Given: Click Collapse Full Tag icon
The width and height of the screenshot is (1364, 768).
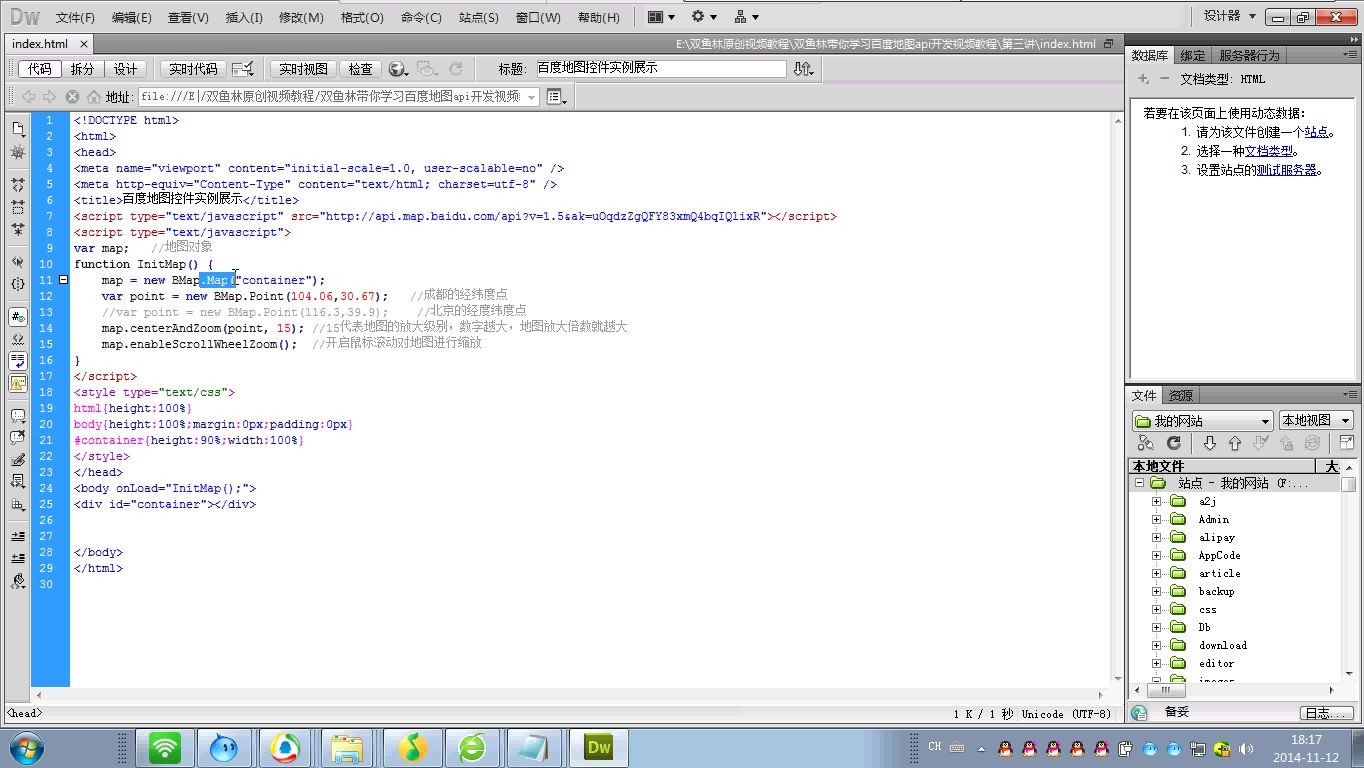Looking at the screenshot, I should point(17,185).
